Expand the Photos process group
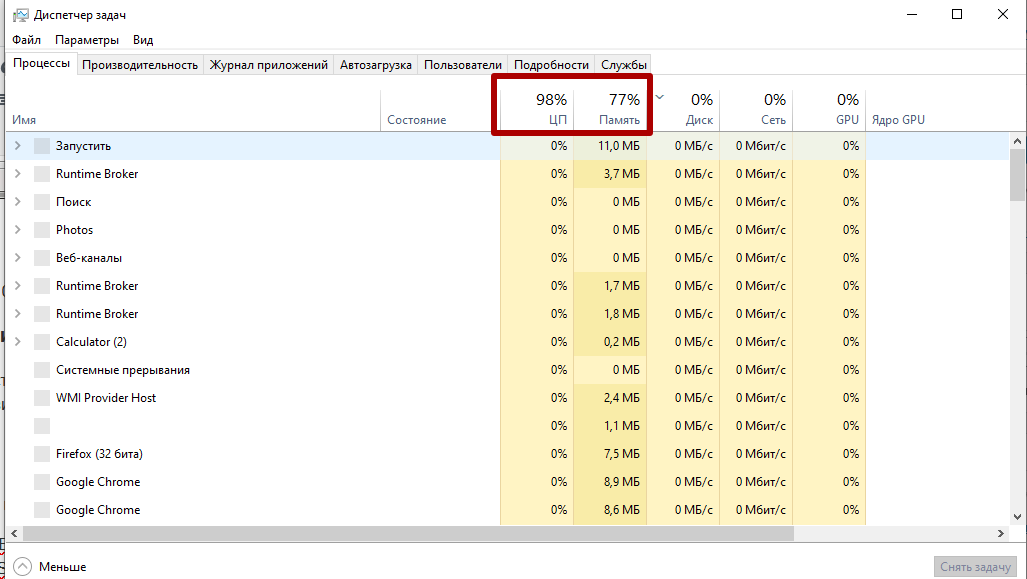The image size is (1027, 579). (x=17, y=230)
